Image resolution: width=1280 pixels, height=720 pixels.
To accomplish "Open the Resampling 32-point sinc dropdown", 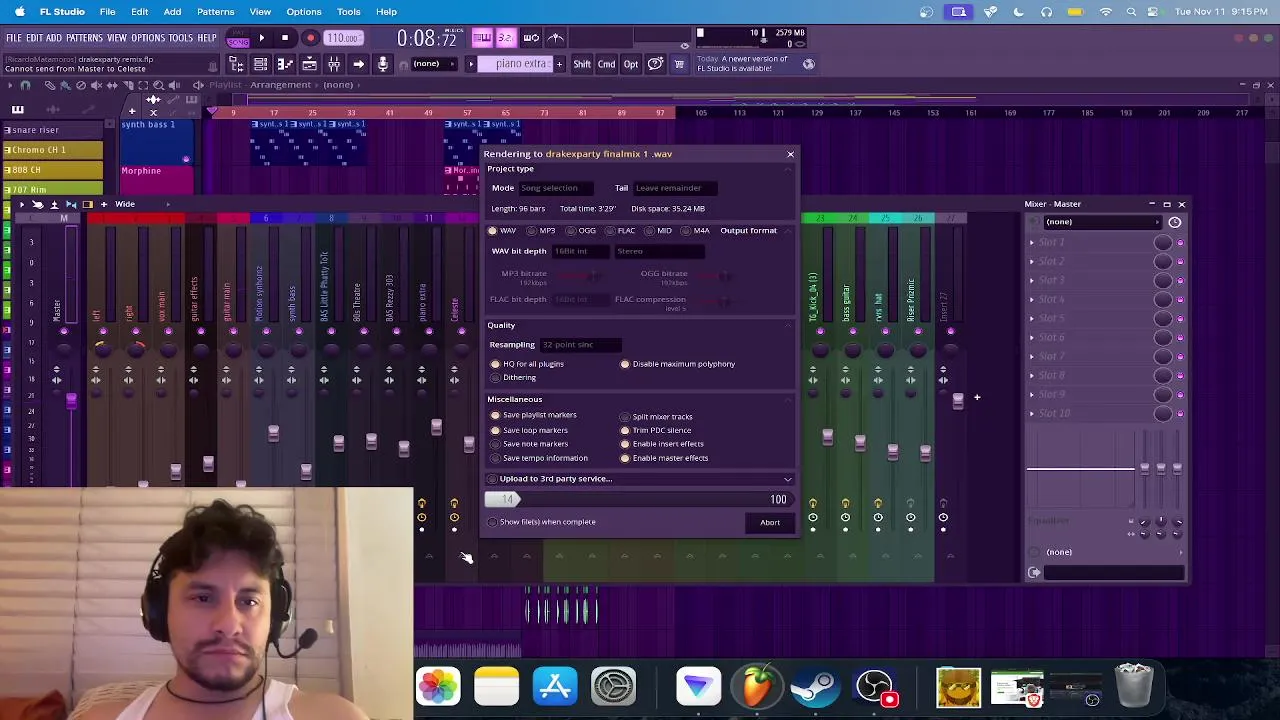I will point(580,345).
